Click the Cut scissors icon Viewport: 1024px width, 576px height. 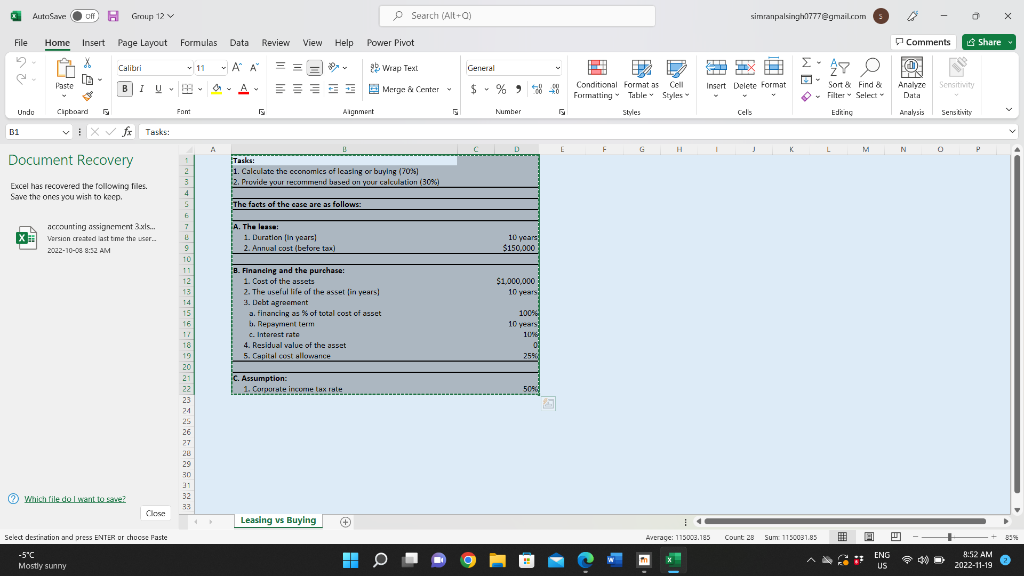(x=88, y=63)
